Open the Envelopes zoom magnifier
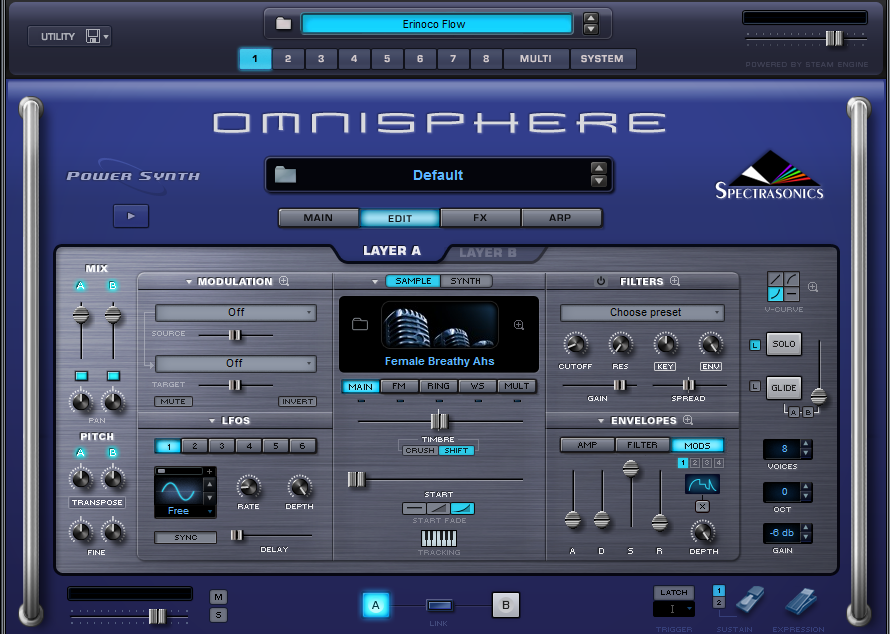Image resolution: width=890 pixels, height=634 pixels. (688, 421)
